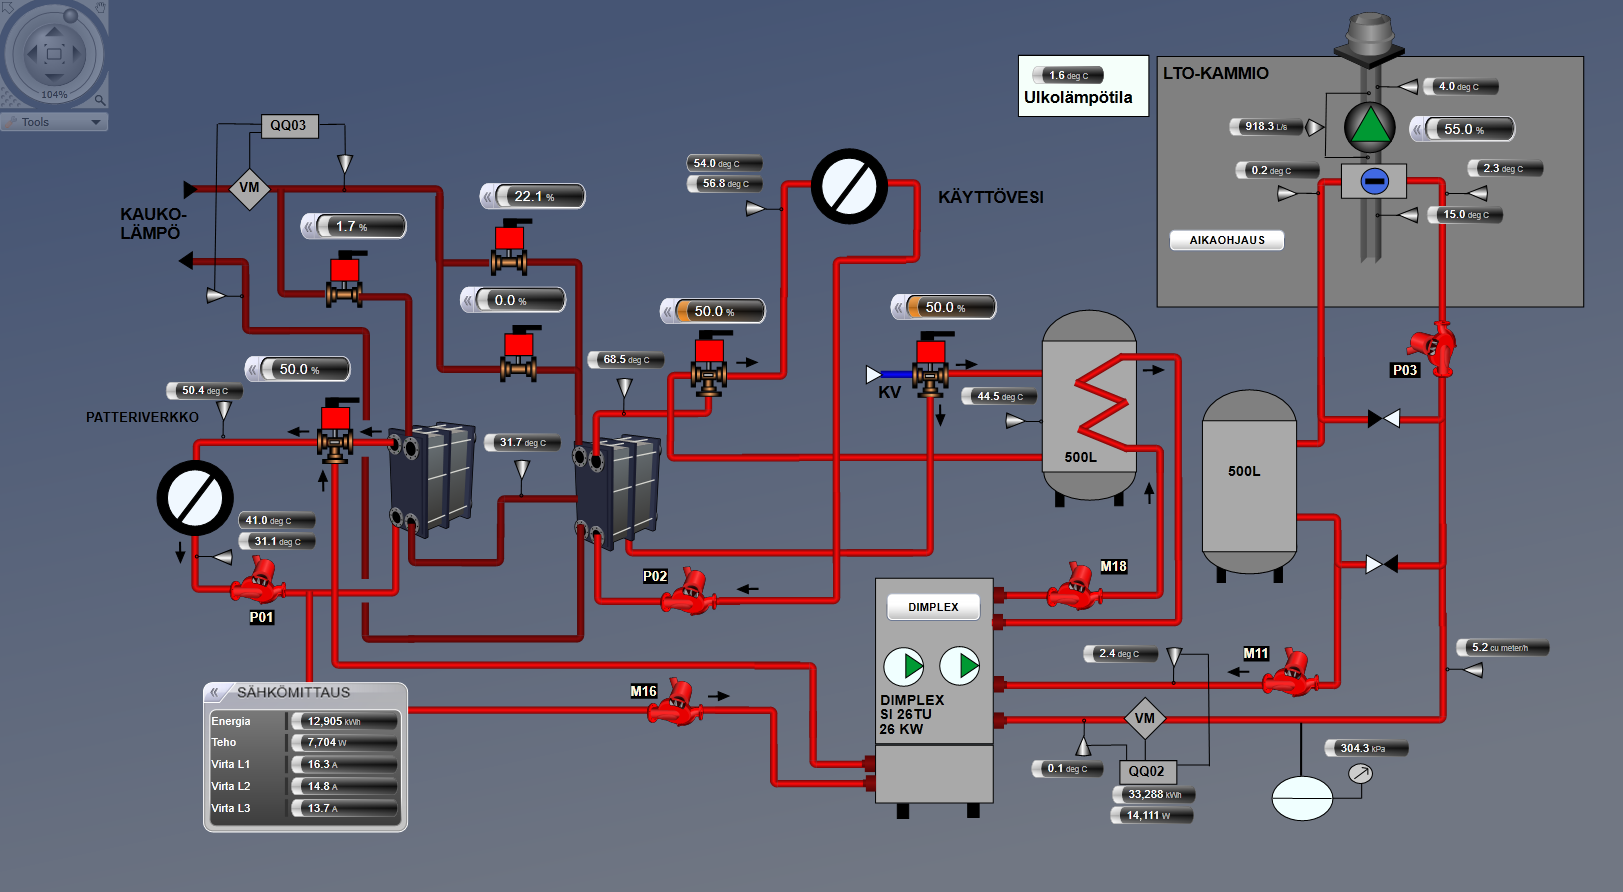The width and height of the screenshot is (1623, 892).
Task: Expand the 55.0 % fan speed control
Action: coord(1418,129)
